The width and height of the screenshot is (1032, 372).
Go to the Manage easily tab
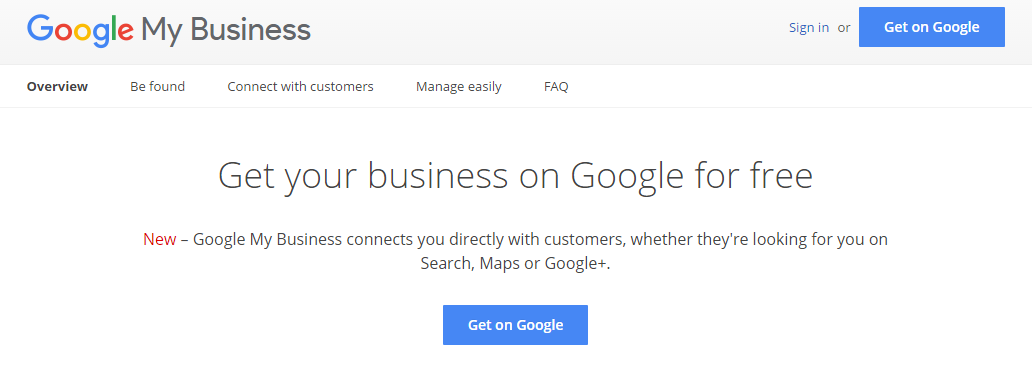(x=459, y=87)
